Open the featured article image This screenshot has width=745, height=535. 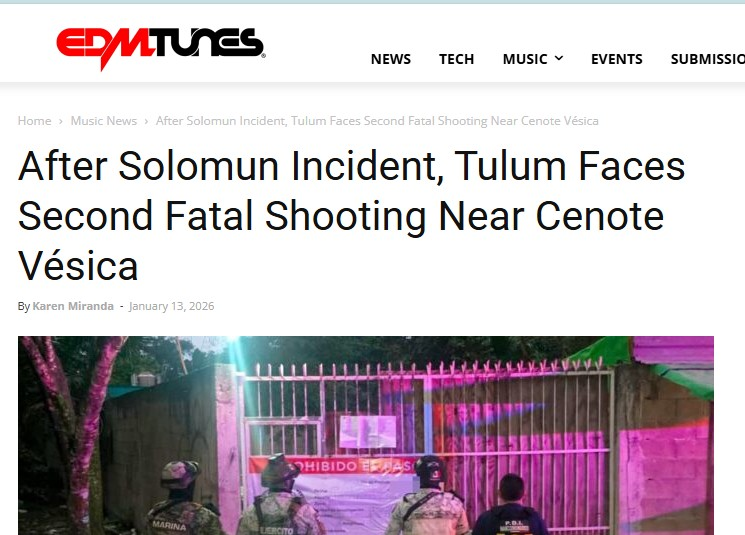click(x=366, y=436)
